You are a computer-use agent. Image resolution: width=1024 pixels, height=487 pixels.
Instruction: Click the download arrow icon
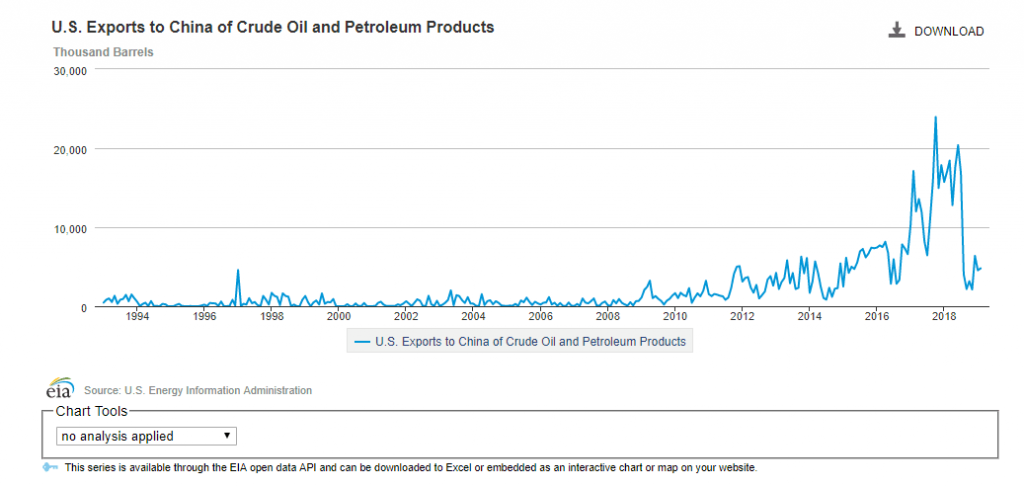[896, 31]
